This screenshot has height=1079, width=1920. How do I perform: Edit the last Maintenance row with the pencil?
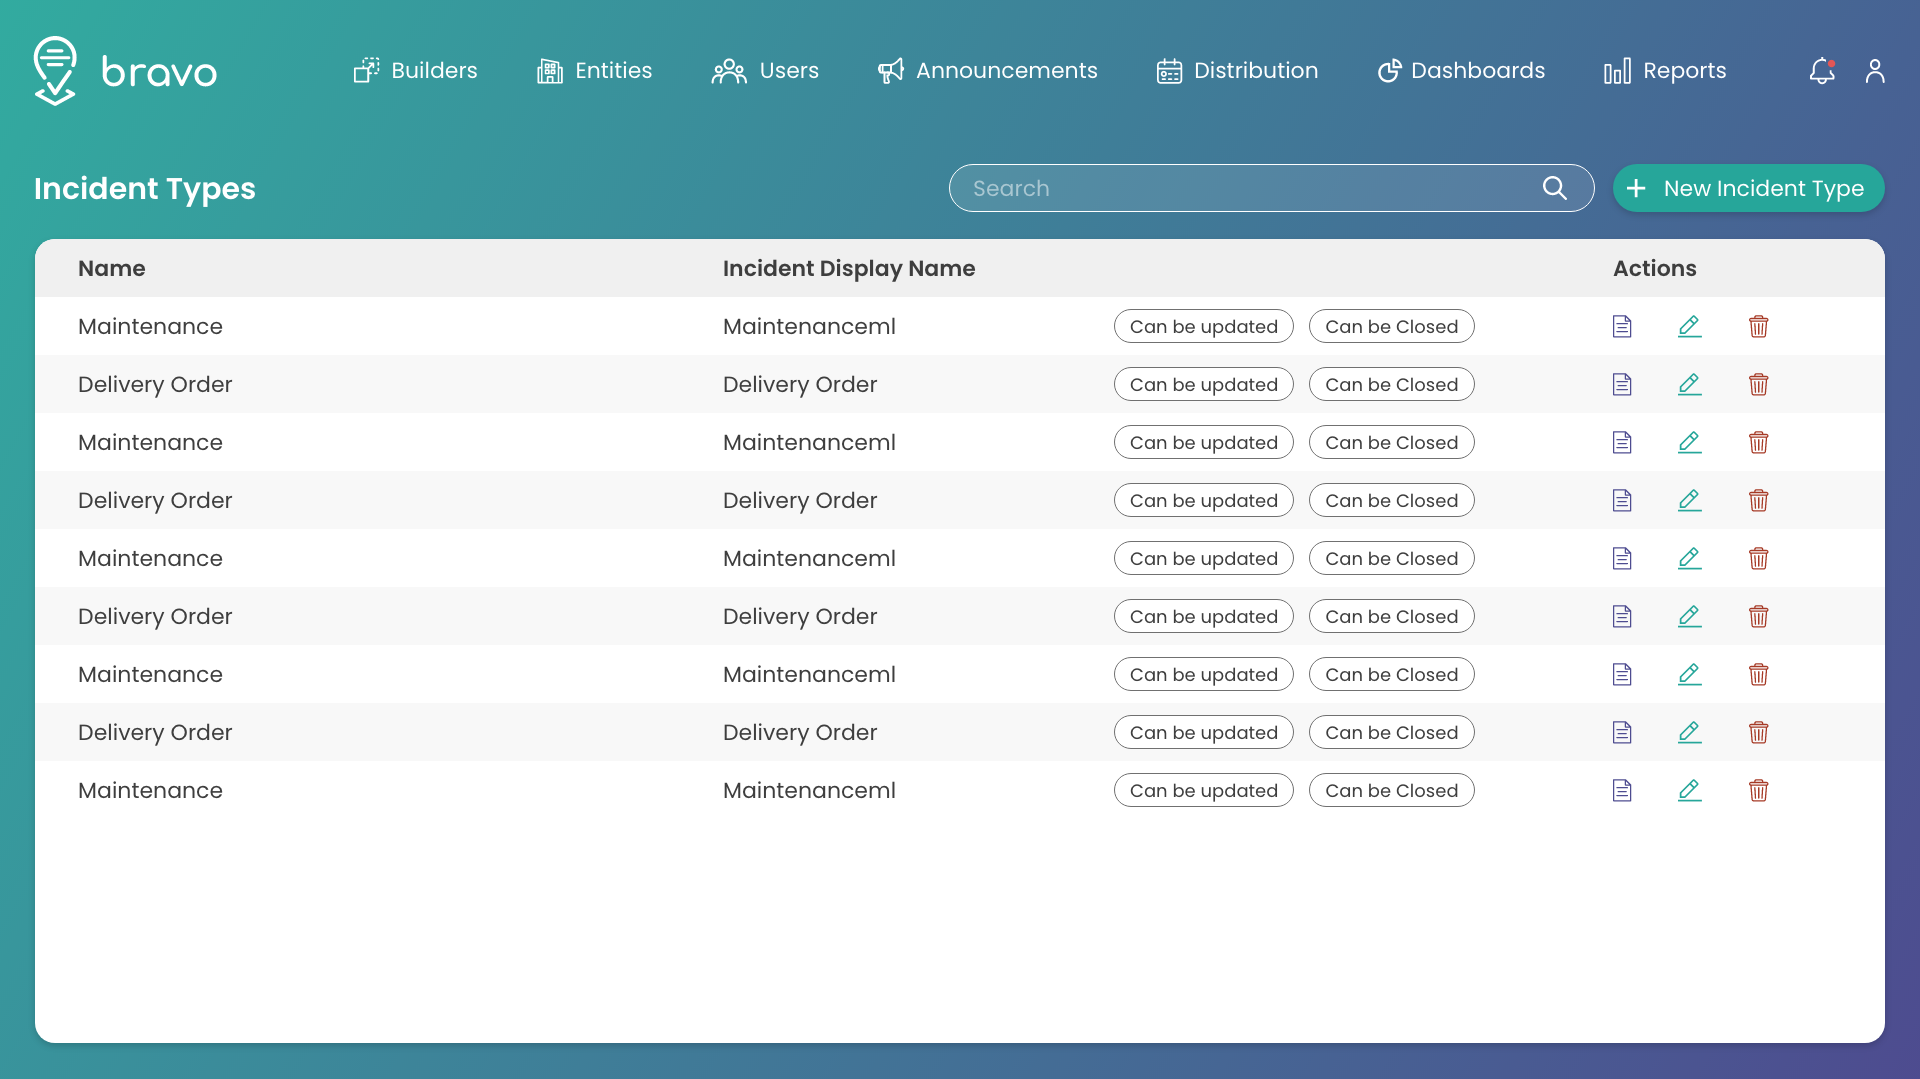[x=1690, y=790]
